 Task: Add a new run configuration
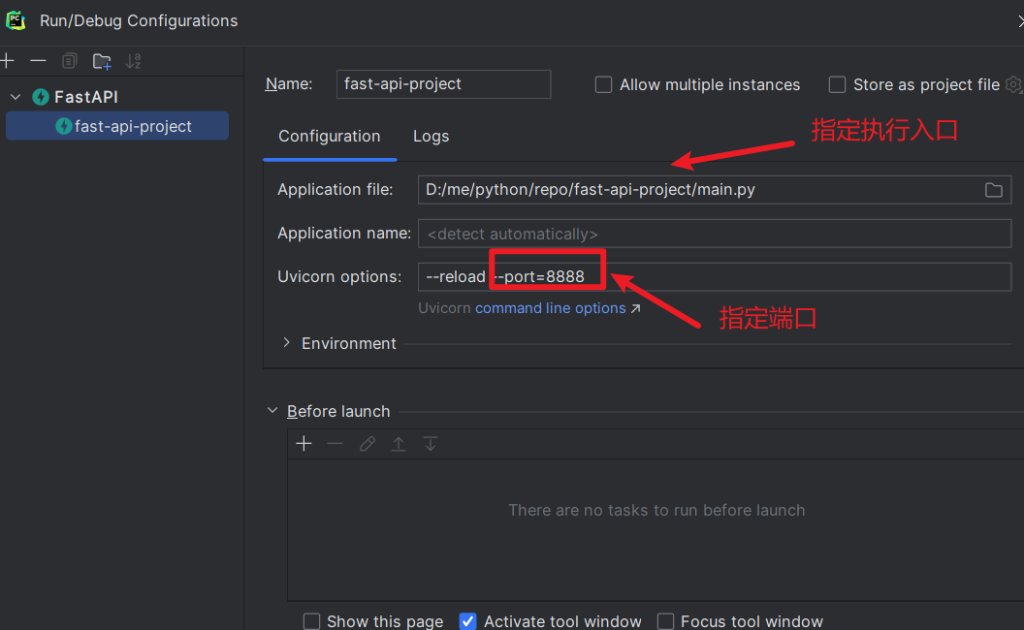(7, 61)
